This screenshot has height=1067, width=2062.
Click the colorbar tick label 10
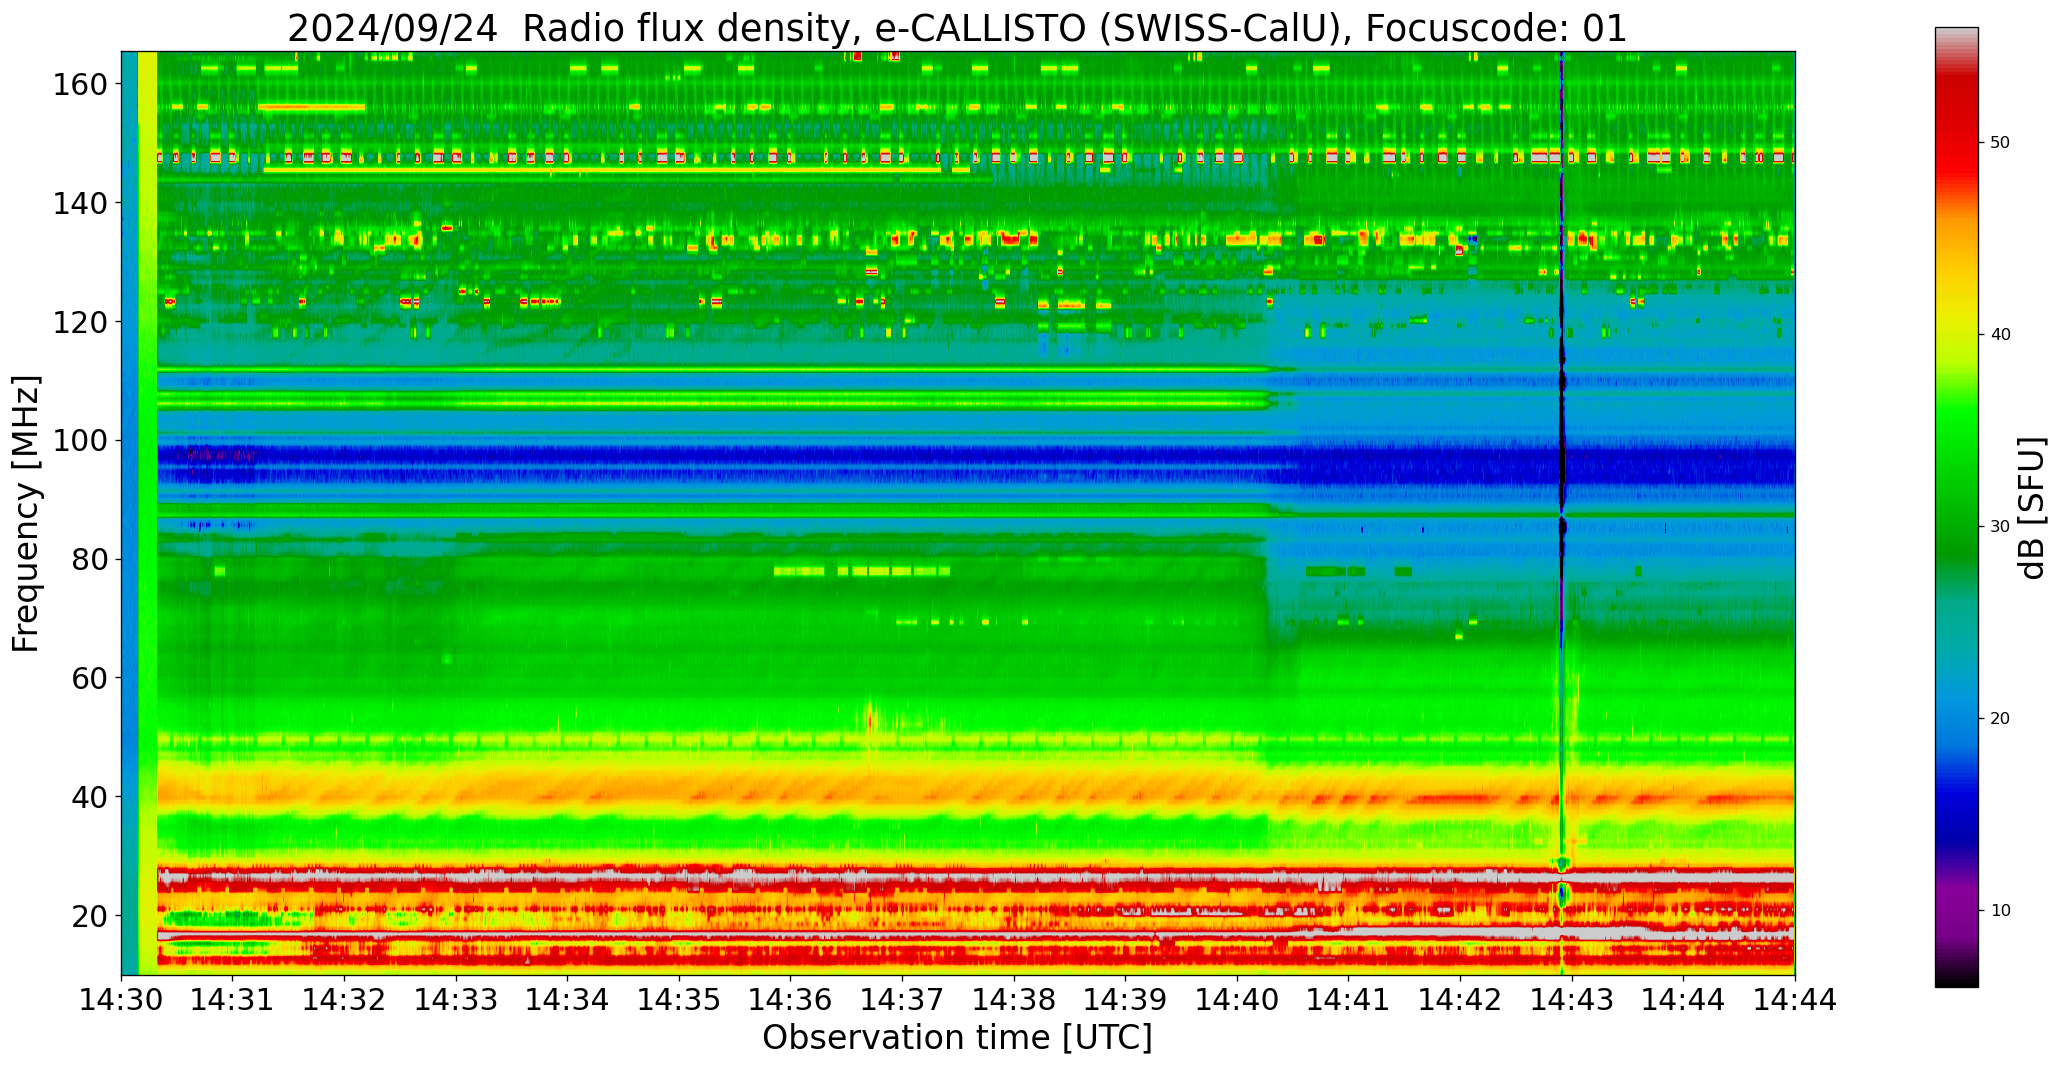point(2000,910)
